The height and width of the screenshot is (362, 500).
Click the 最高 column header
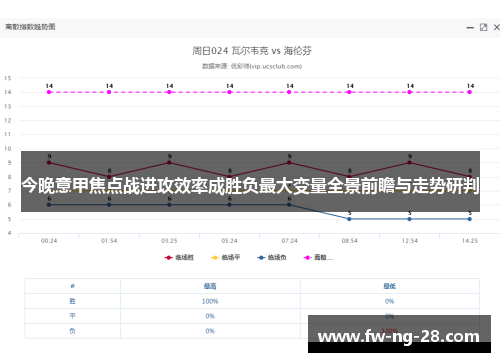210,286
